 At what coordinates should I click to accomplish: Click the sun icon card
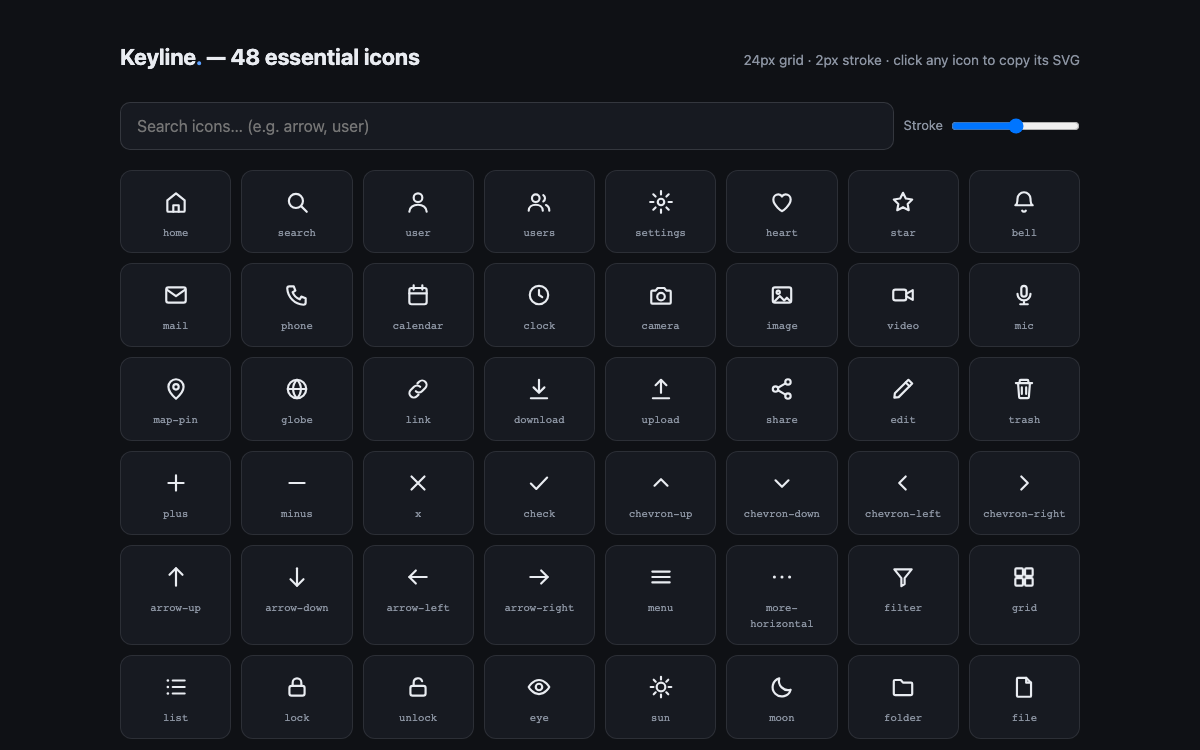[660, 697]
